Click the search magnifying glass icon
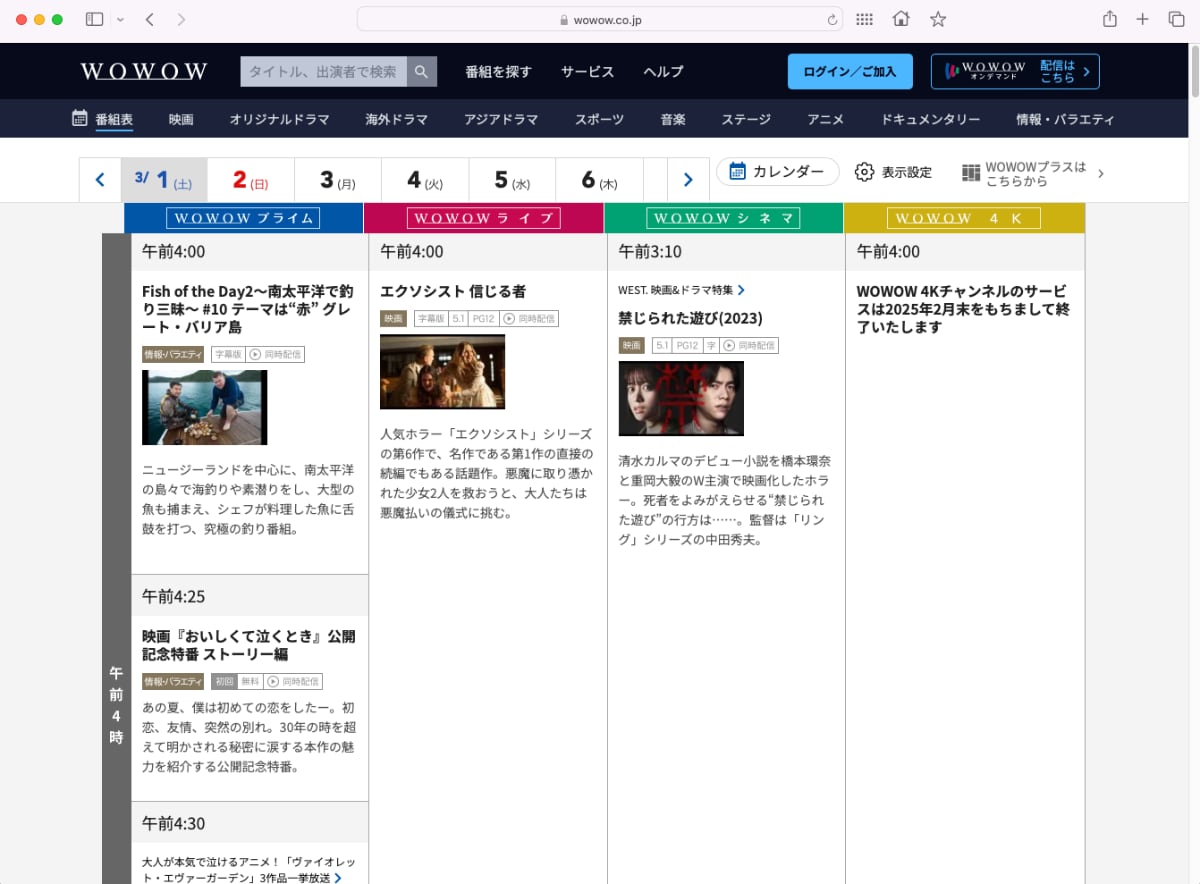Image resolution: width=1200 pixels, height=884 pixels. pos(421,71)
